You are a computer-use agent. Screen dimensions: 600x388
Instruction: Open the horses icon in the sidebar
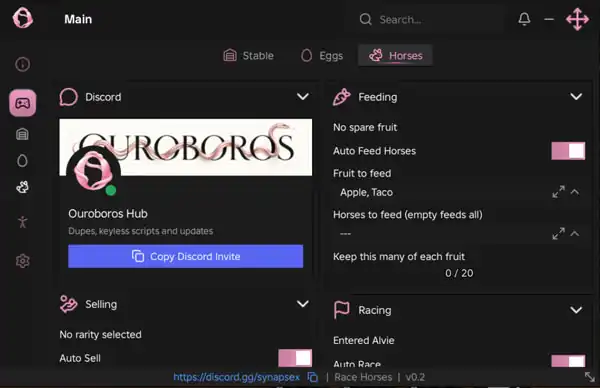(23, 187)
